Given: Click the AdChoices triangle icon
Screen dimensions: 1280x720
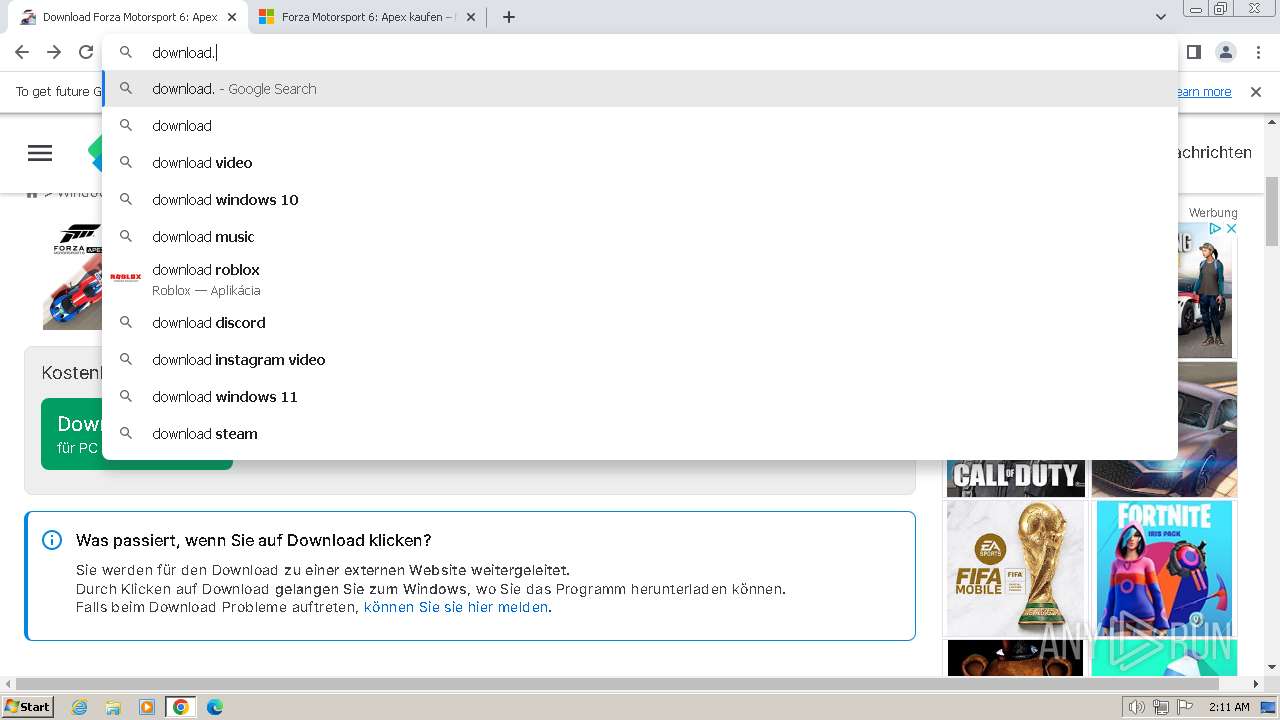Looking at the screenshot, I should (x=1215, y=229).
